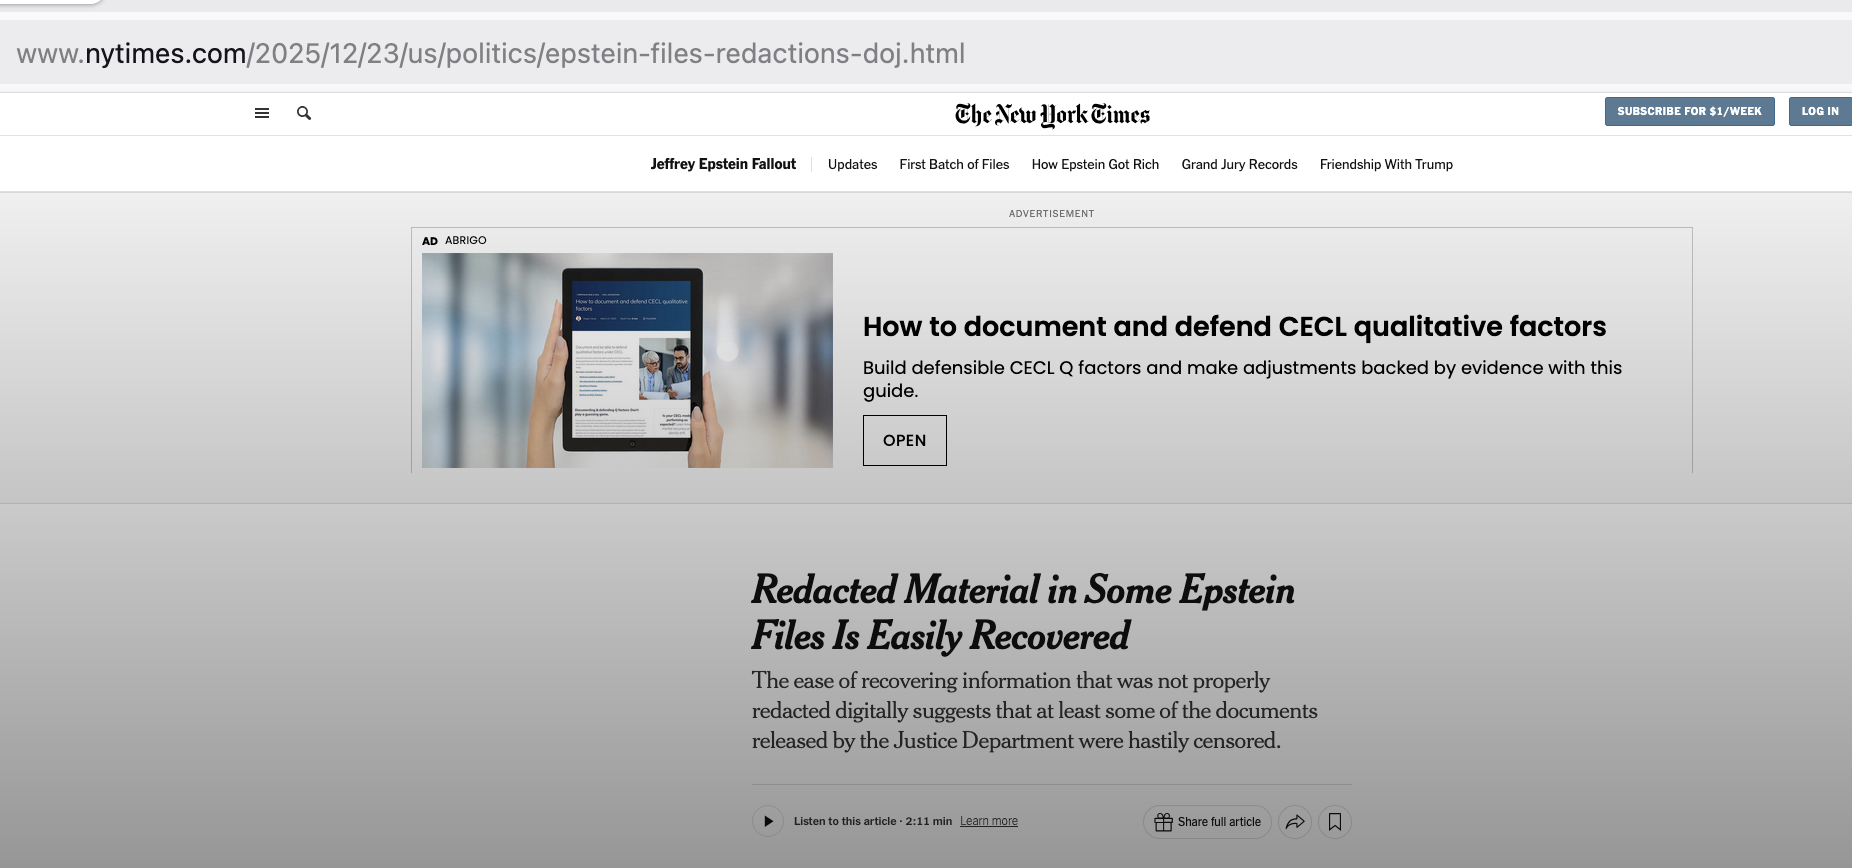Click the article summary paragraph
The image size is (1852, 868).
[x=1035, y=711]
